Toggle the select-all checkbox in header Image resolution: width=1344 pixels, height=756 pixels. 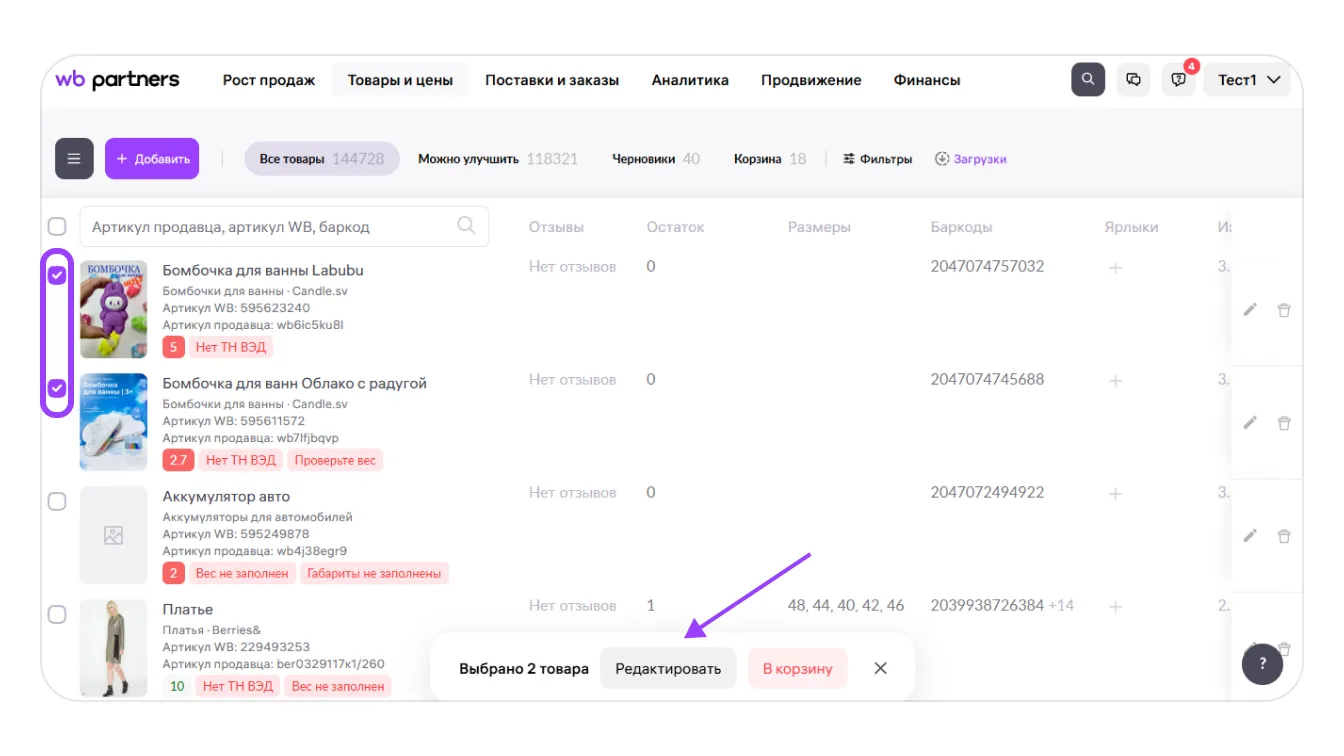point(57,226)
